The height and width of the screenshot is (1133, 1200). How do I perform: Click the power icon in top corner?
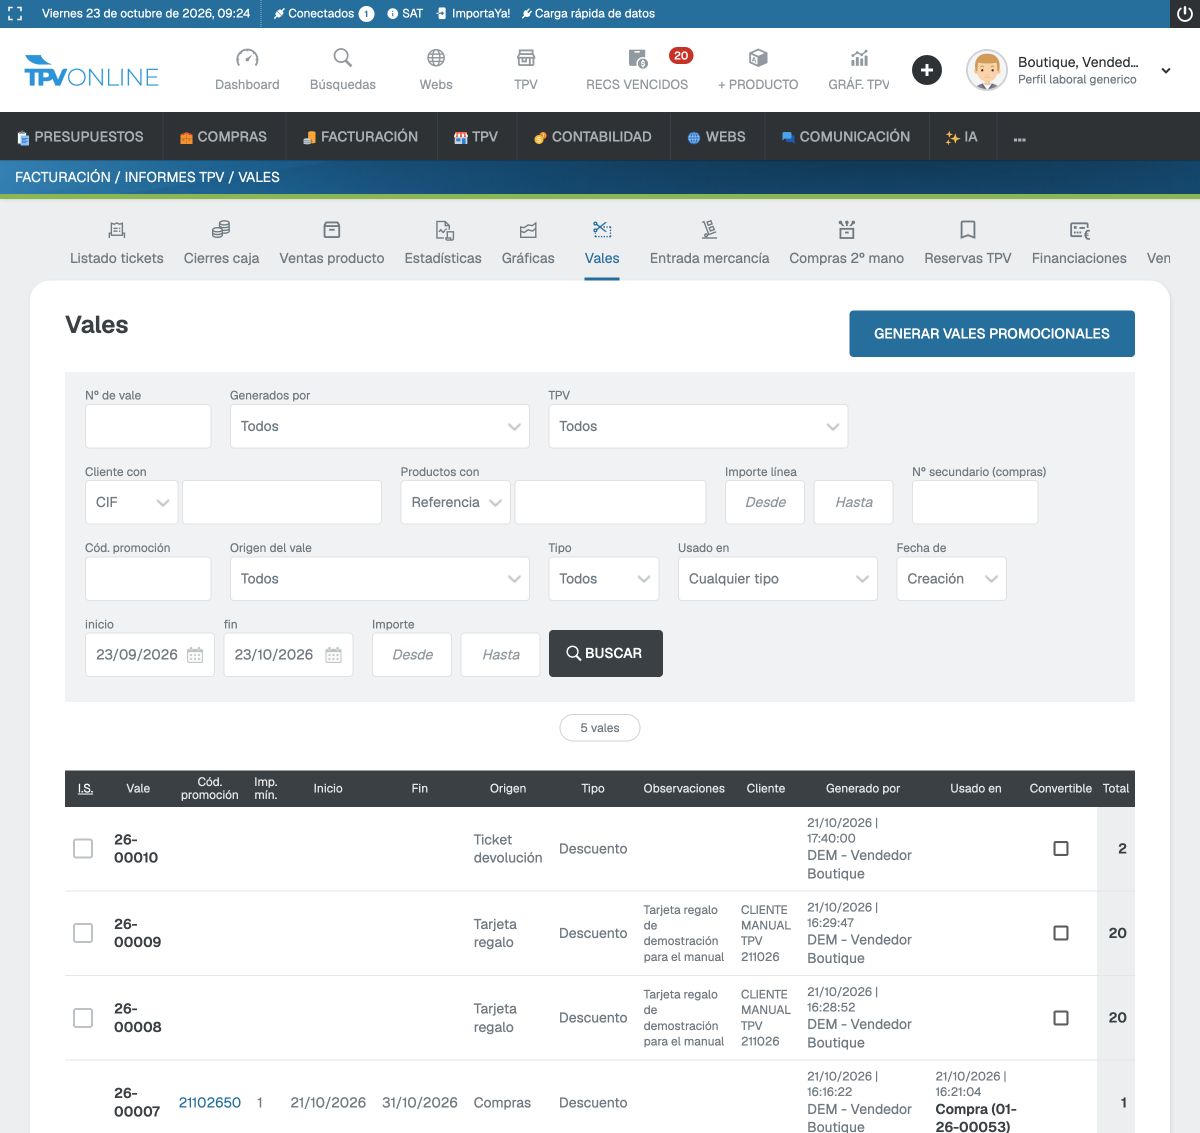point(1185,14)
